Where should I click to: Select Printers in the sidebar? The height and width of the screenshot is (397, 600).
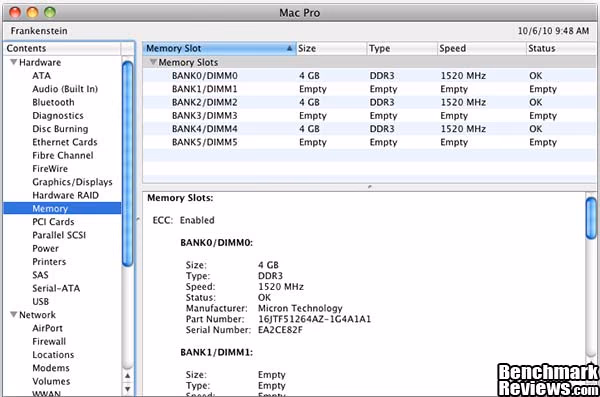pyautogui.click(x=49, y=262)
